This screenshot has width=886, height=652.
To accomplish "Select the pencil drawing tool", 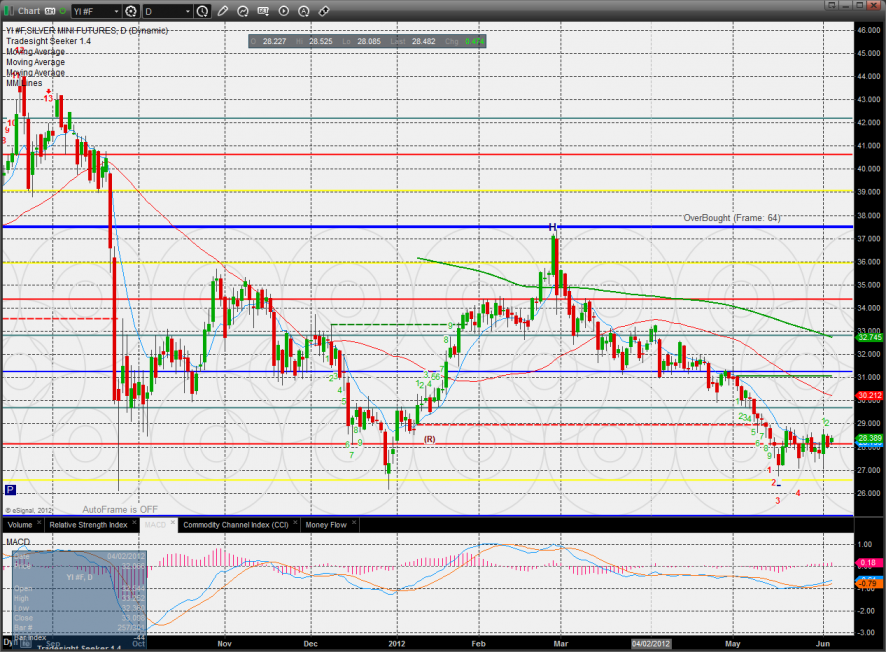I will 223,11.
